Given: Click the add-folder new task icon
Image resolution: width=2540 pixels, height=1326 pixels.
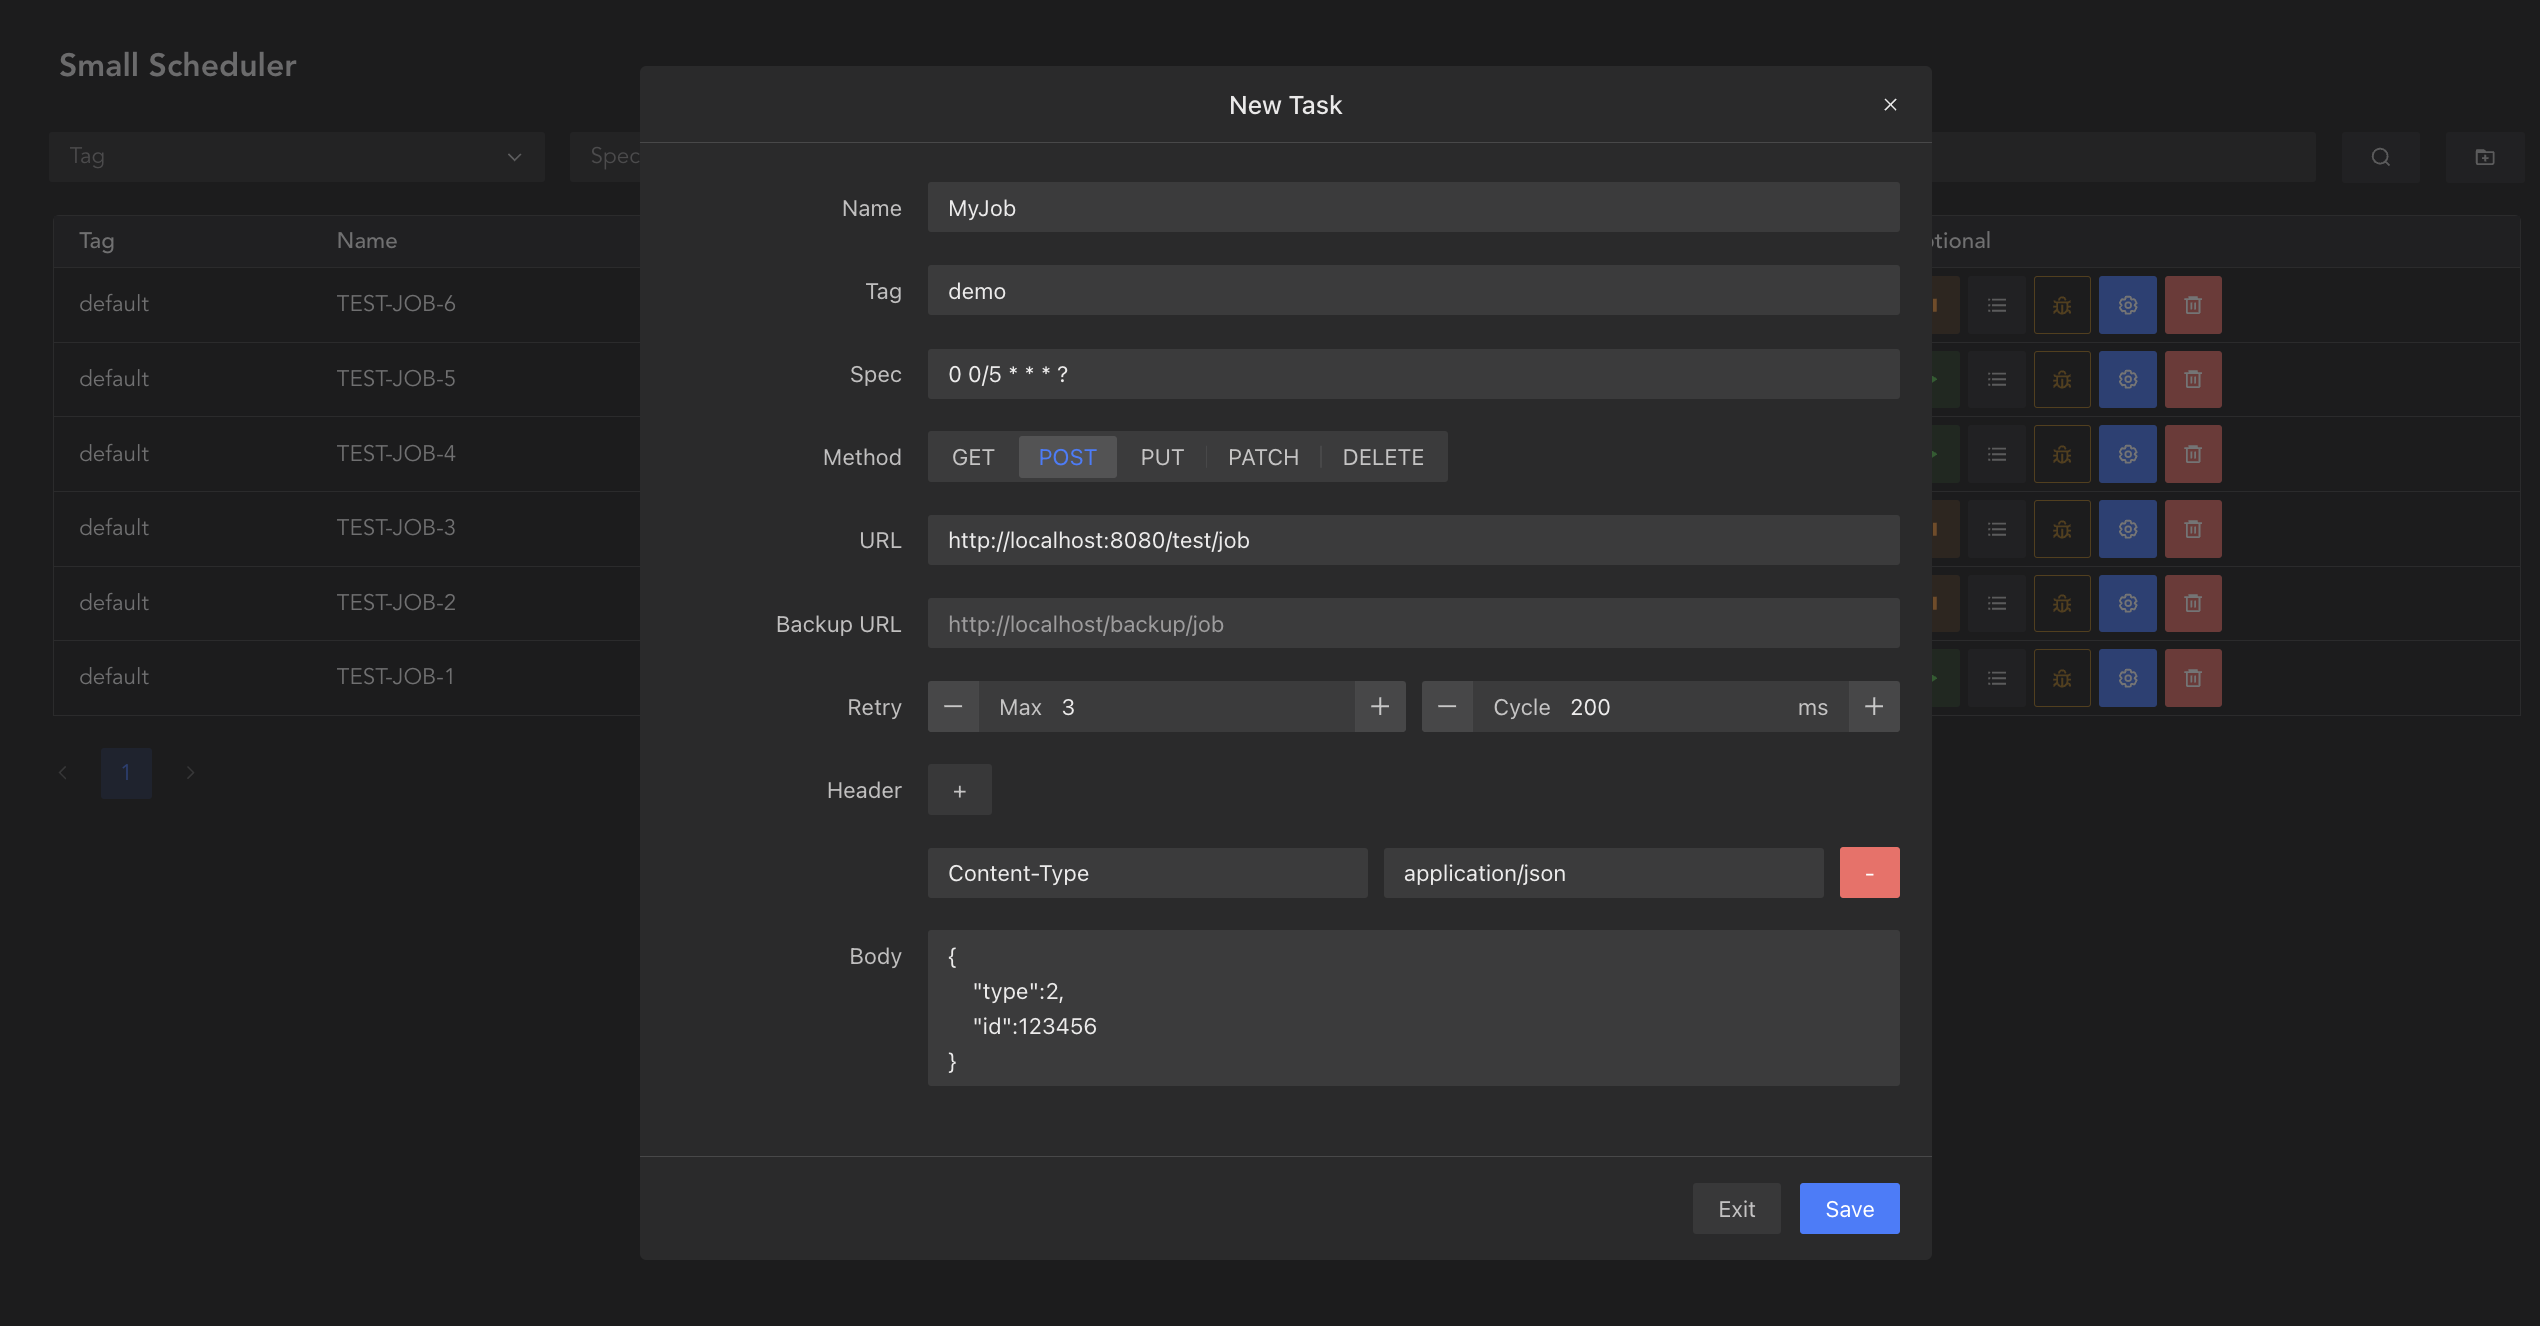Looking at the screenshot, I should point(2484,157).
